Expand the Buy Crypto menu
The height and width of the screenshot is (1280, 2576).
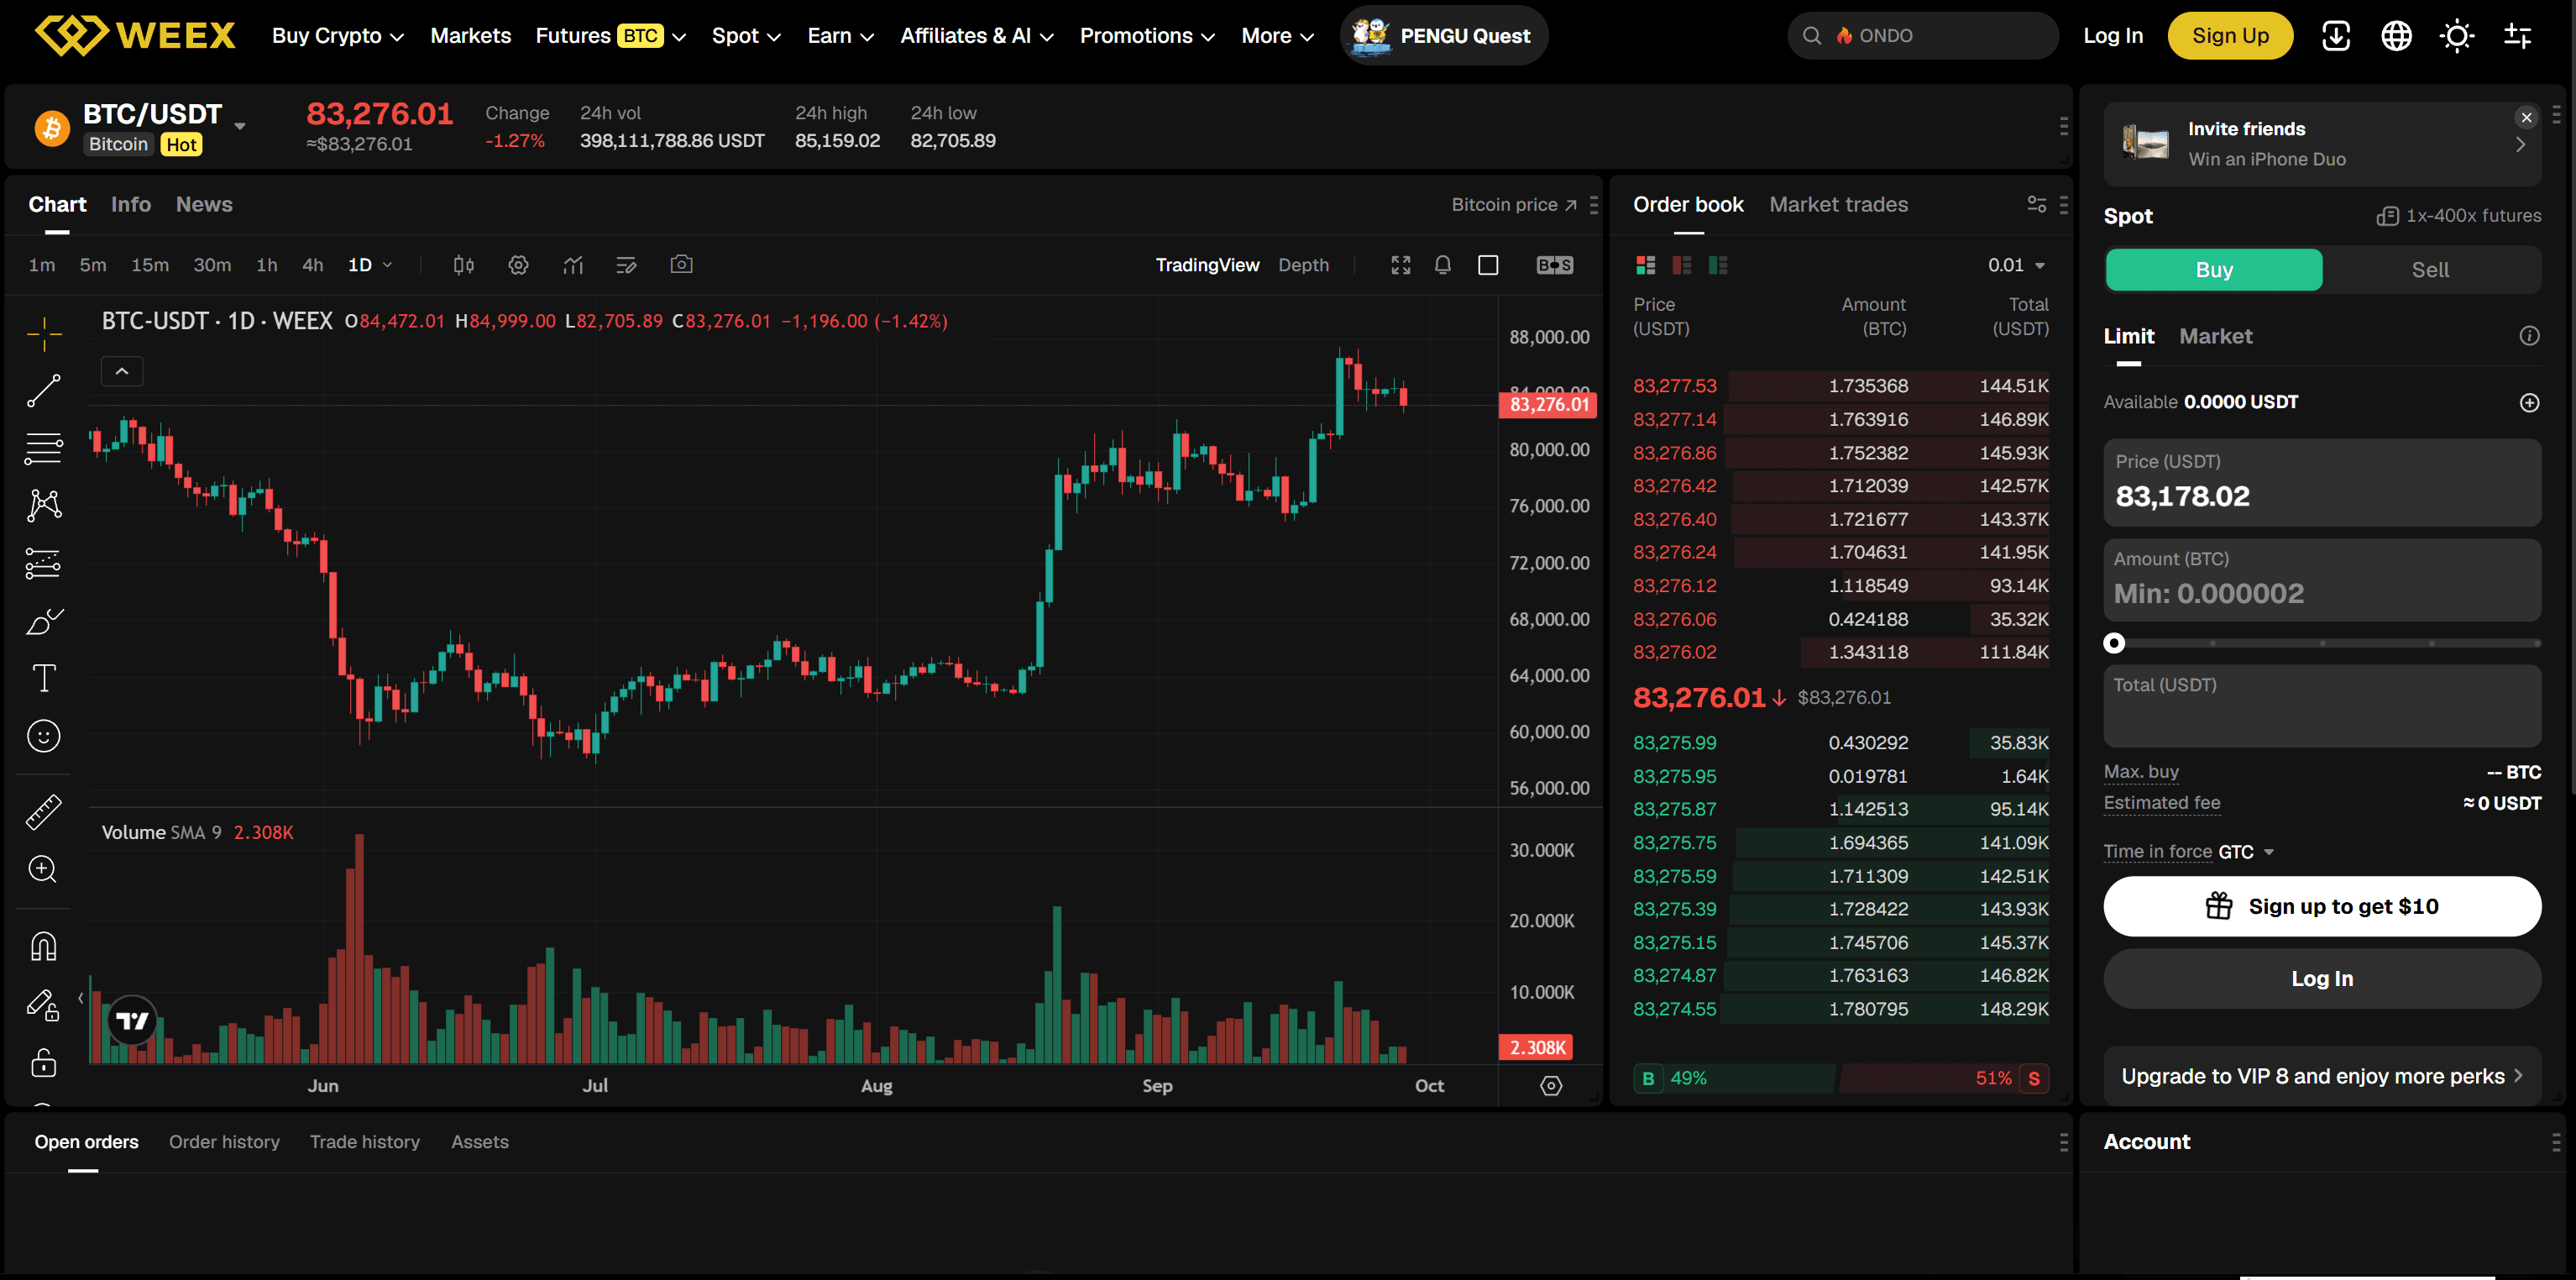[338, 36]
